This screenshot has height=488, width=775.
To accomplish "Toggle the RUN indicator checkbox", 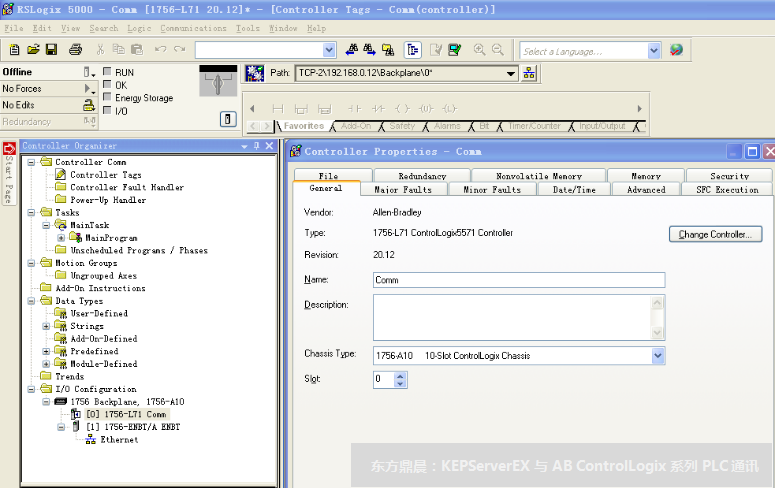I will pyautogui.click(x=107, y=72).
